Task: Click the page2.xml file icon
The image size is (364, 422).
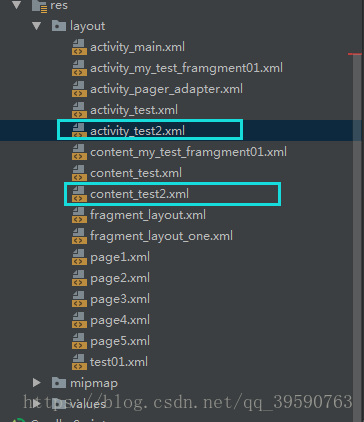Action: click(79, 278)
